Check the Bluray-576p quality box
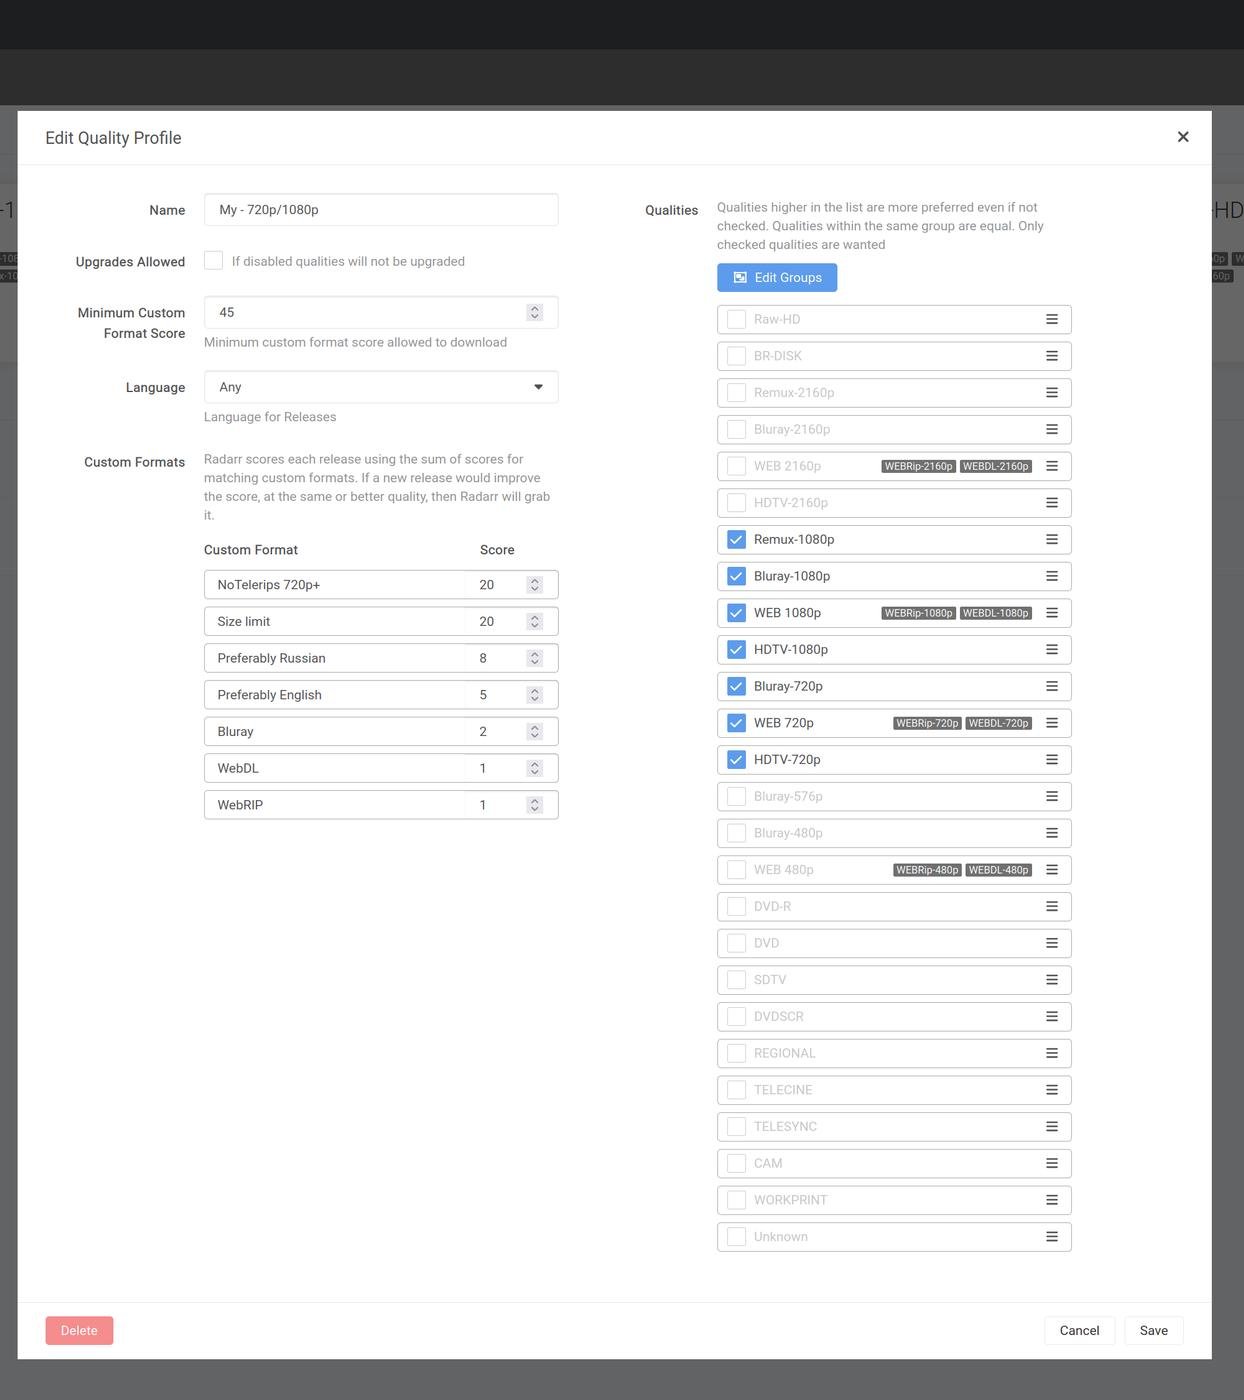This screenshot has width=1244, height=1400. coord(736,797)
